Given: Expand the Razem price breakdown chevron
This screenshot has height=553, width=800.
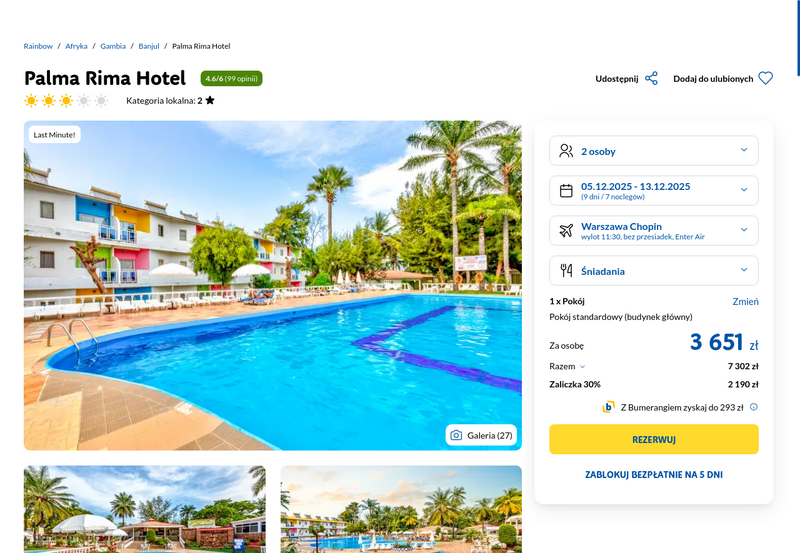Looking at the screenshot, I should pyautogui.click(x=583, y=367).
